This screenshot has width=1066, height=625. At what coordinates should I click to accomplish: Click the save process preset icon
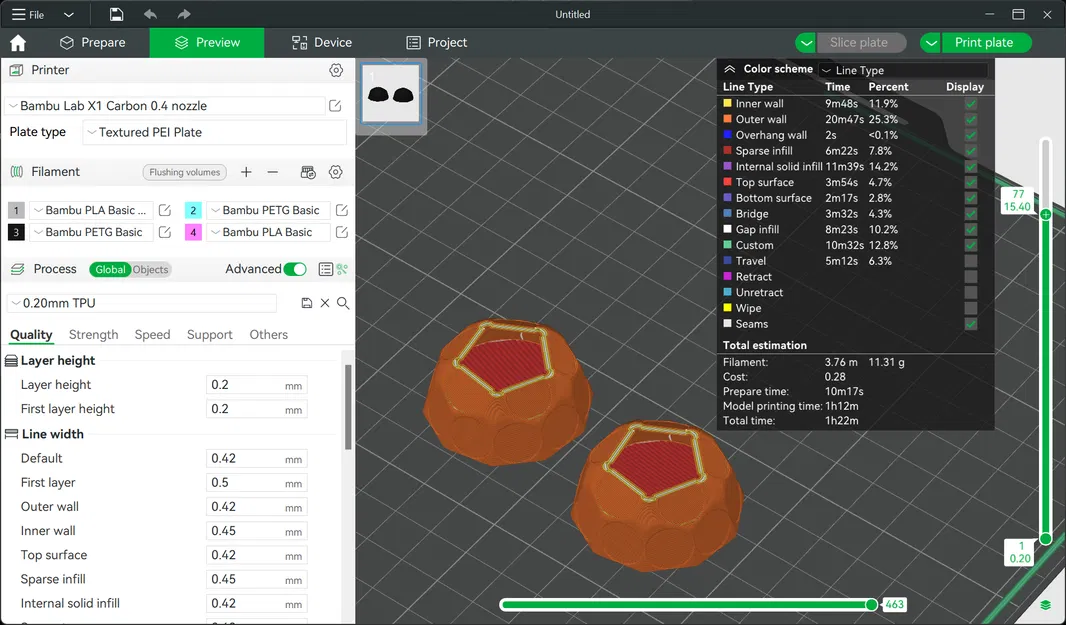[x=307, y=302]
